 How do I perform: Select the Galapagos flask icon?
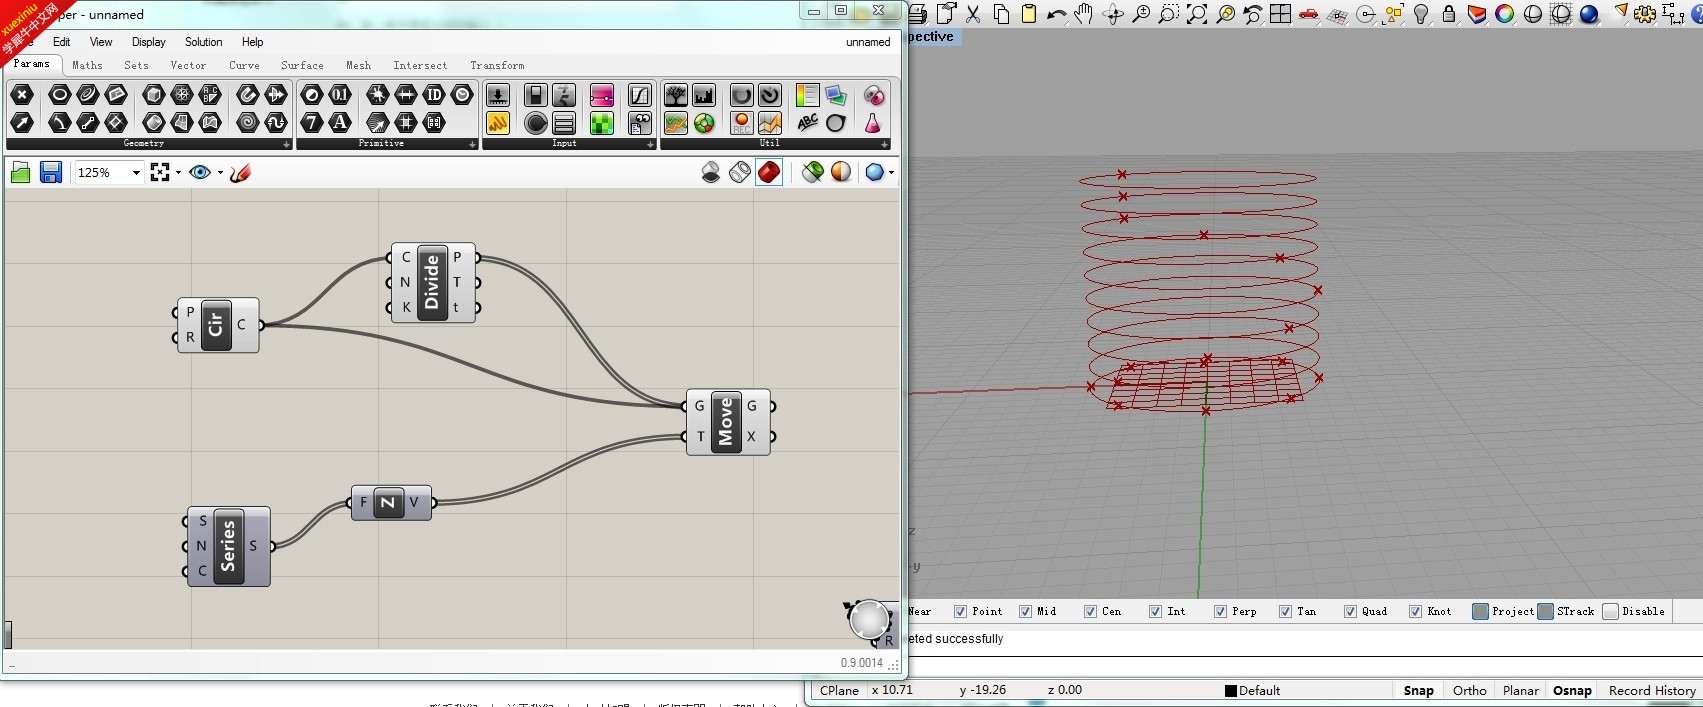[x=874, y=123]
